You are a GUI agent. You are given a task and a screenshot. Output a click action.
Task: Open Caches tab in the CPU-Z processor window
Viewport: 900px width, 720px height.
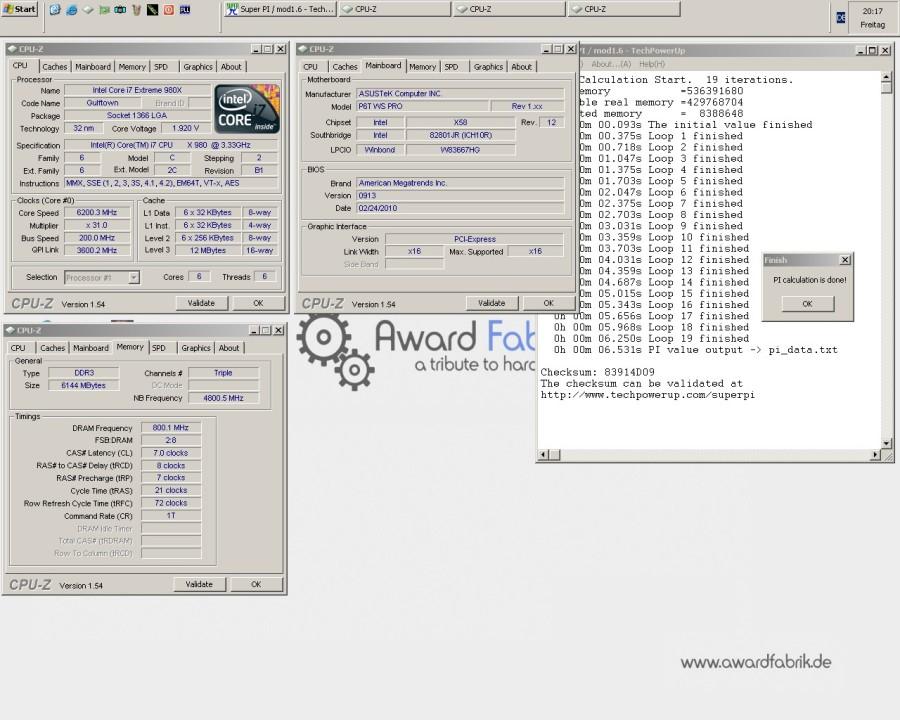pos(55,67)
